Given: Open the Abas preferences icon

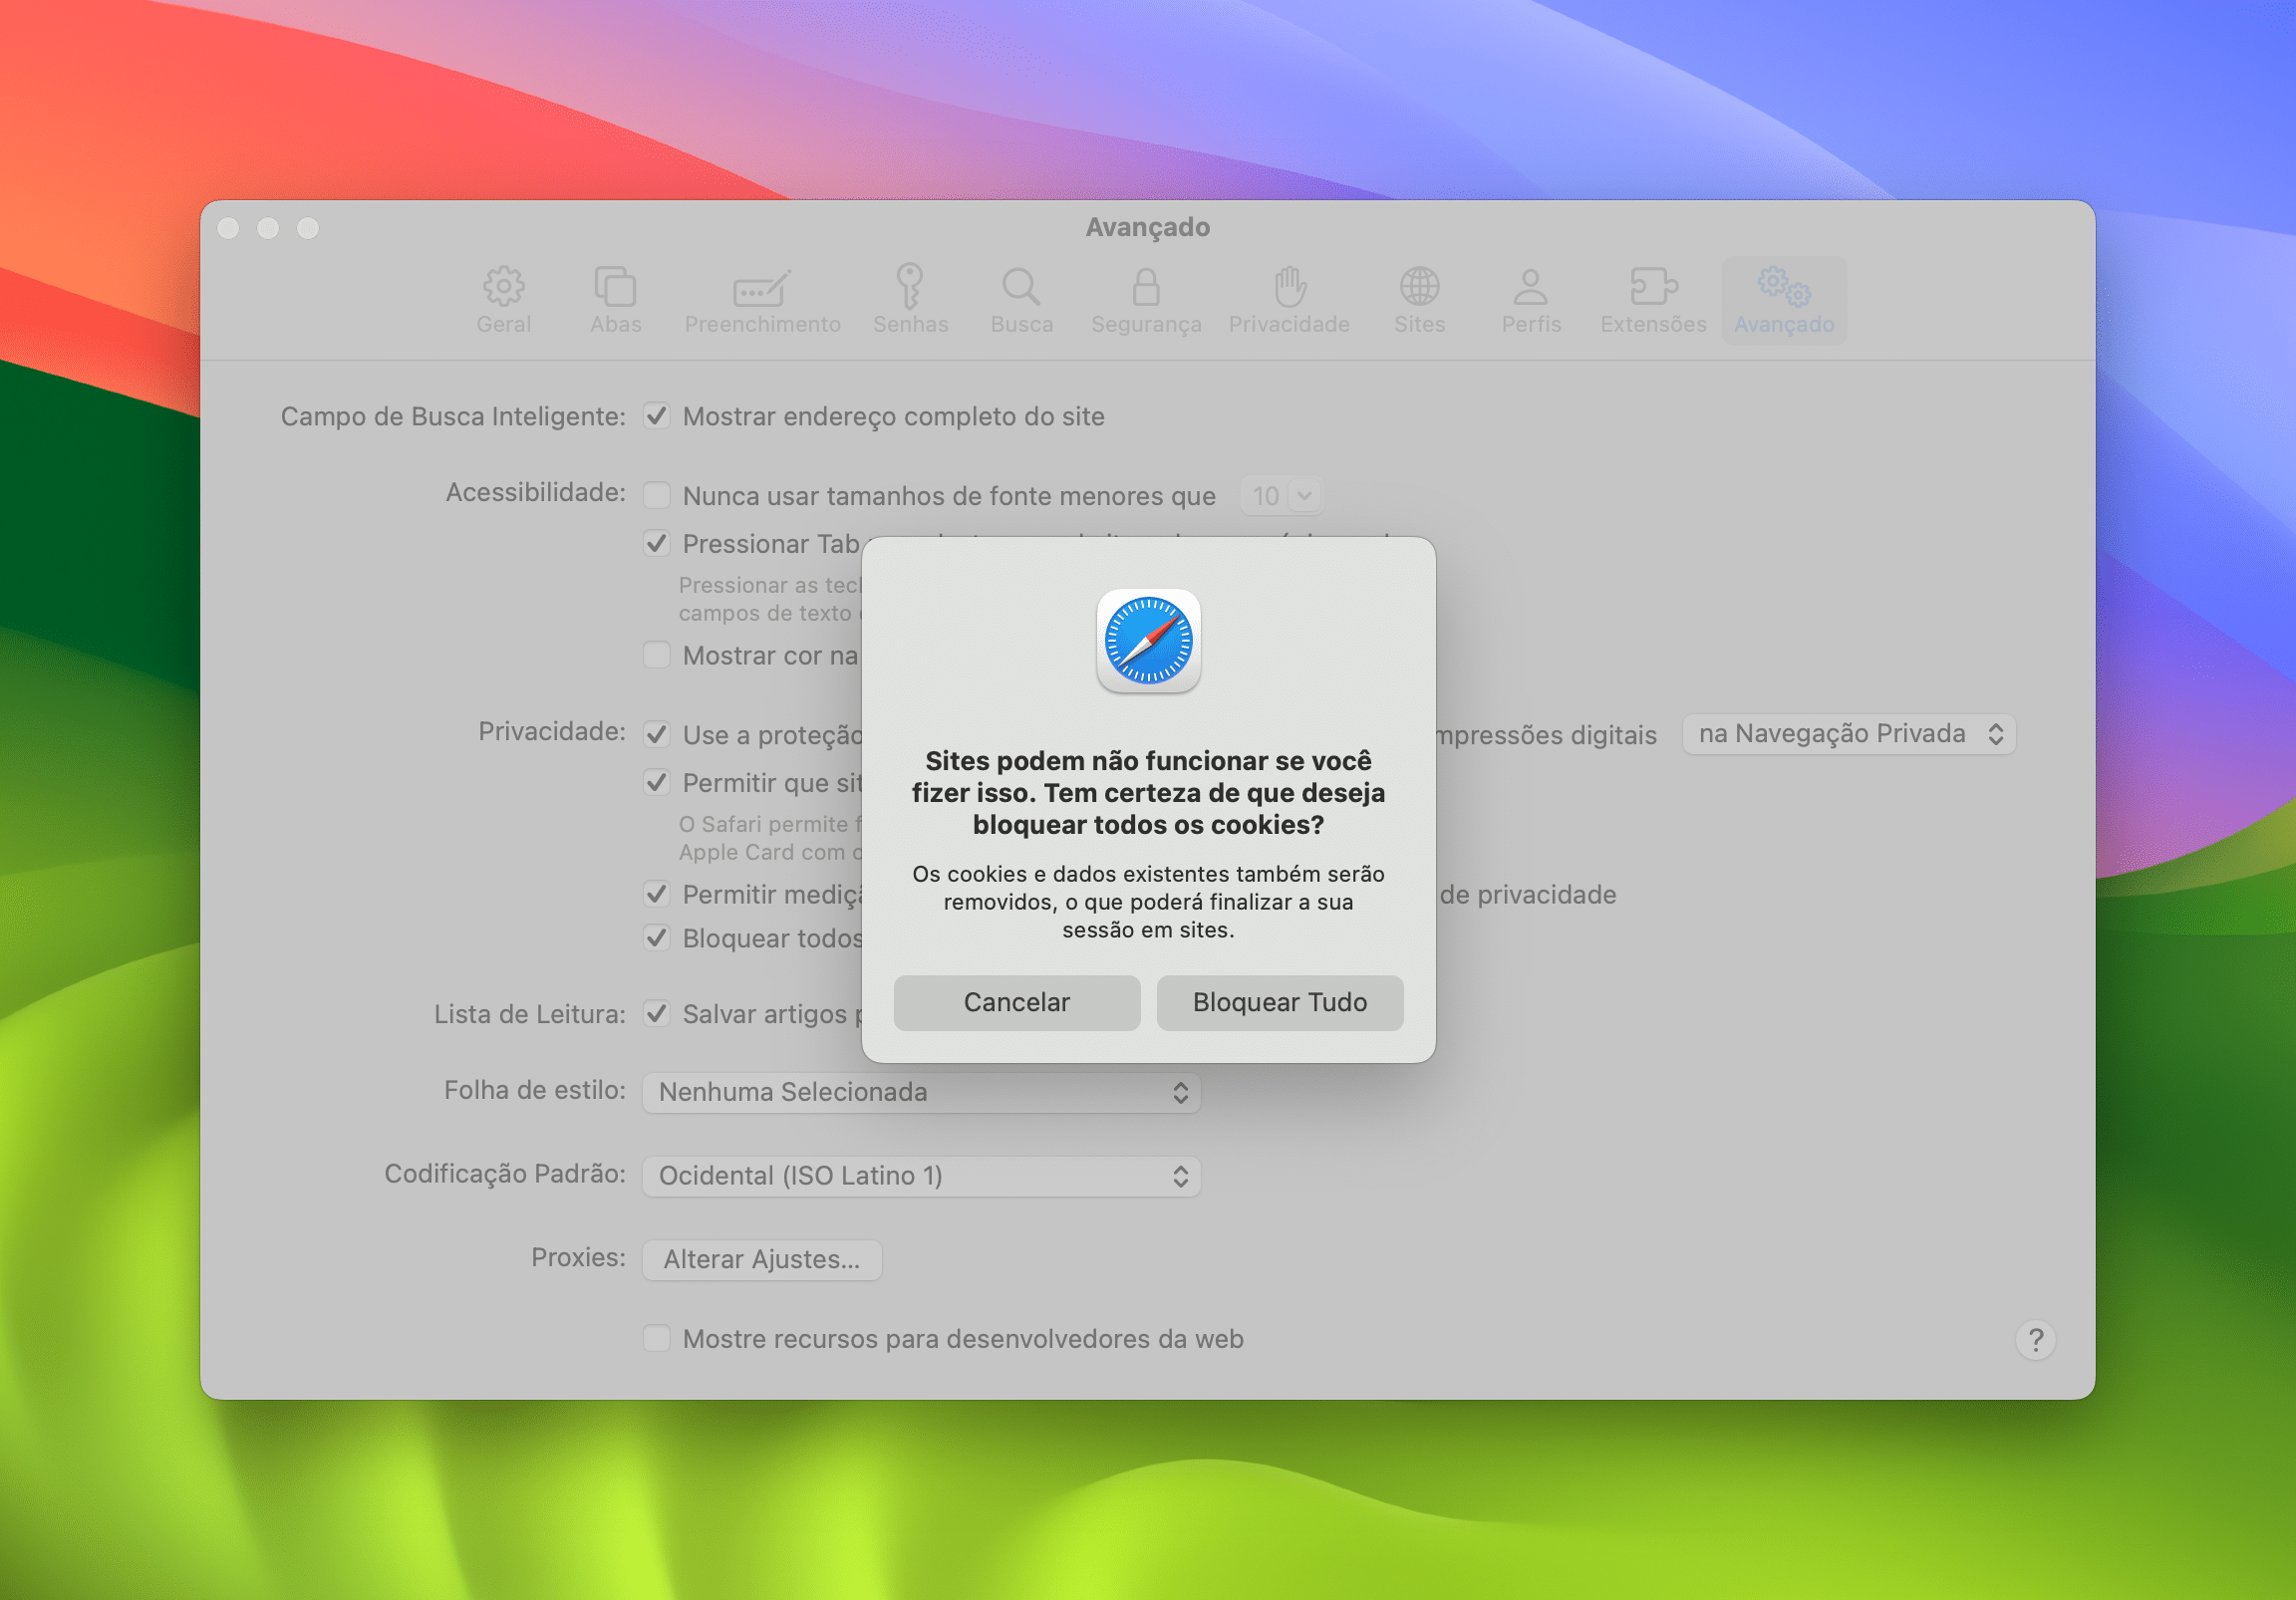Looking at the screenshot, I should [x=615, y=286].
